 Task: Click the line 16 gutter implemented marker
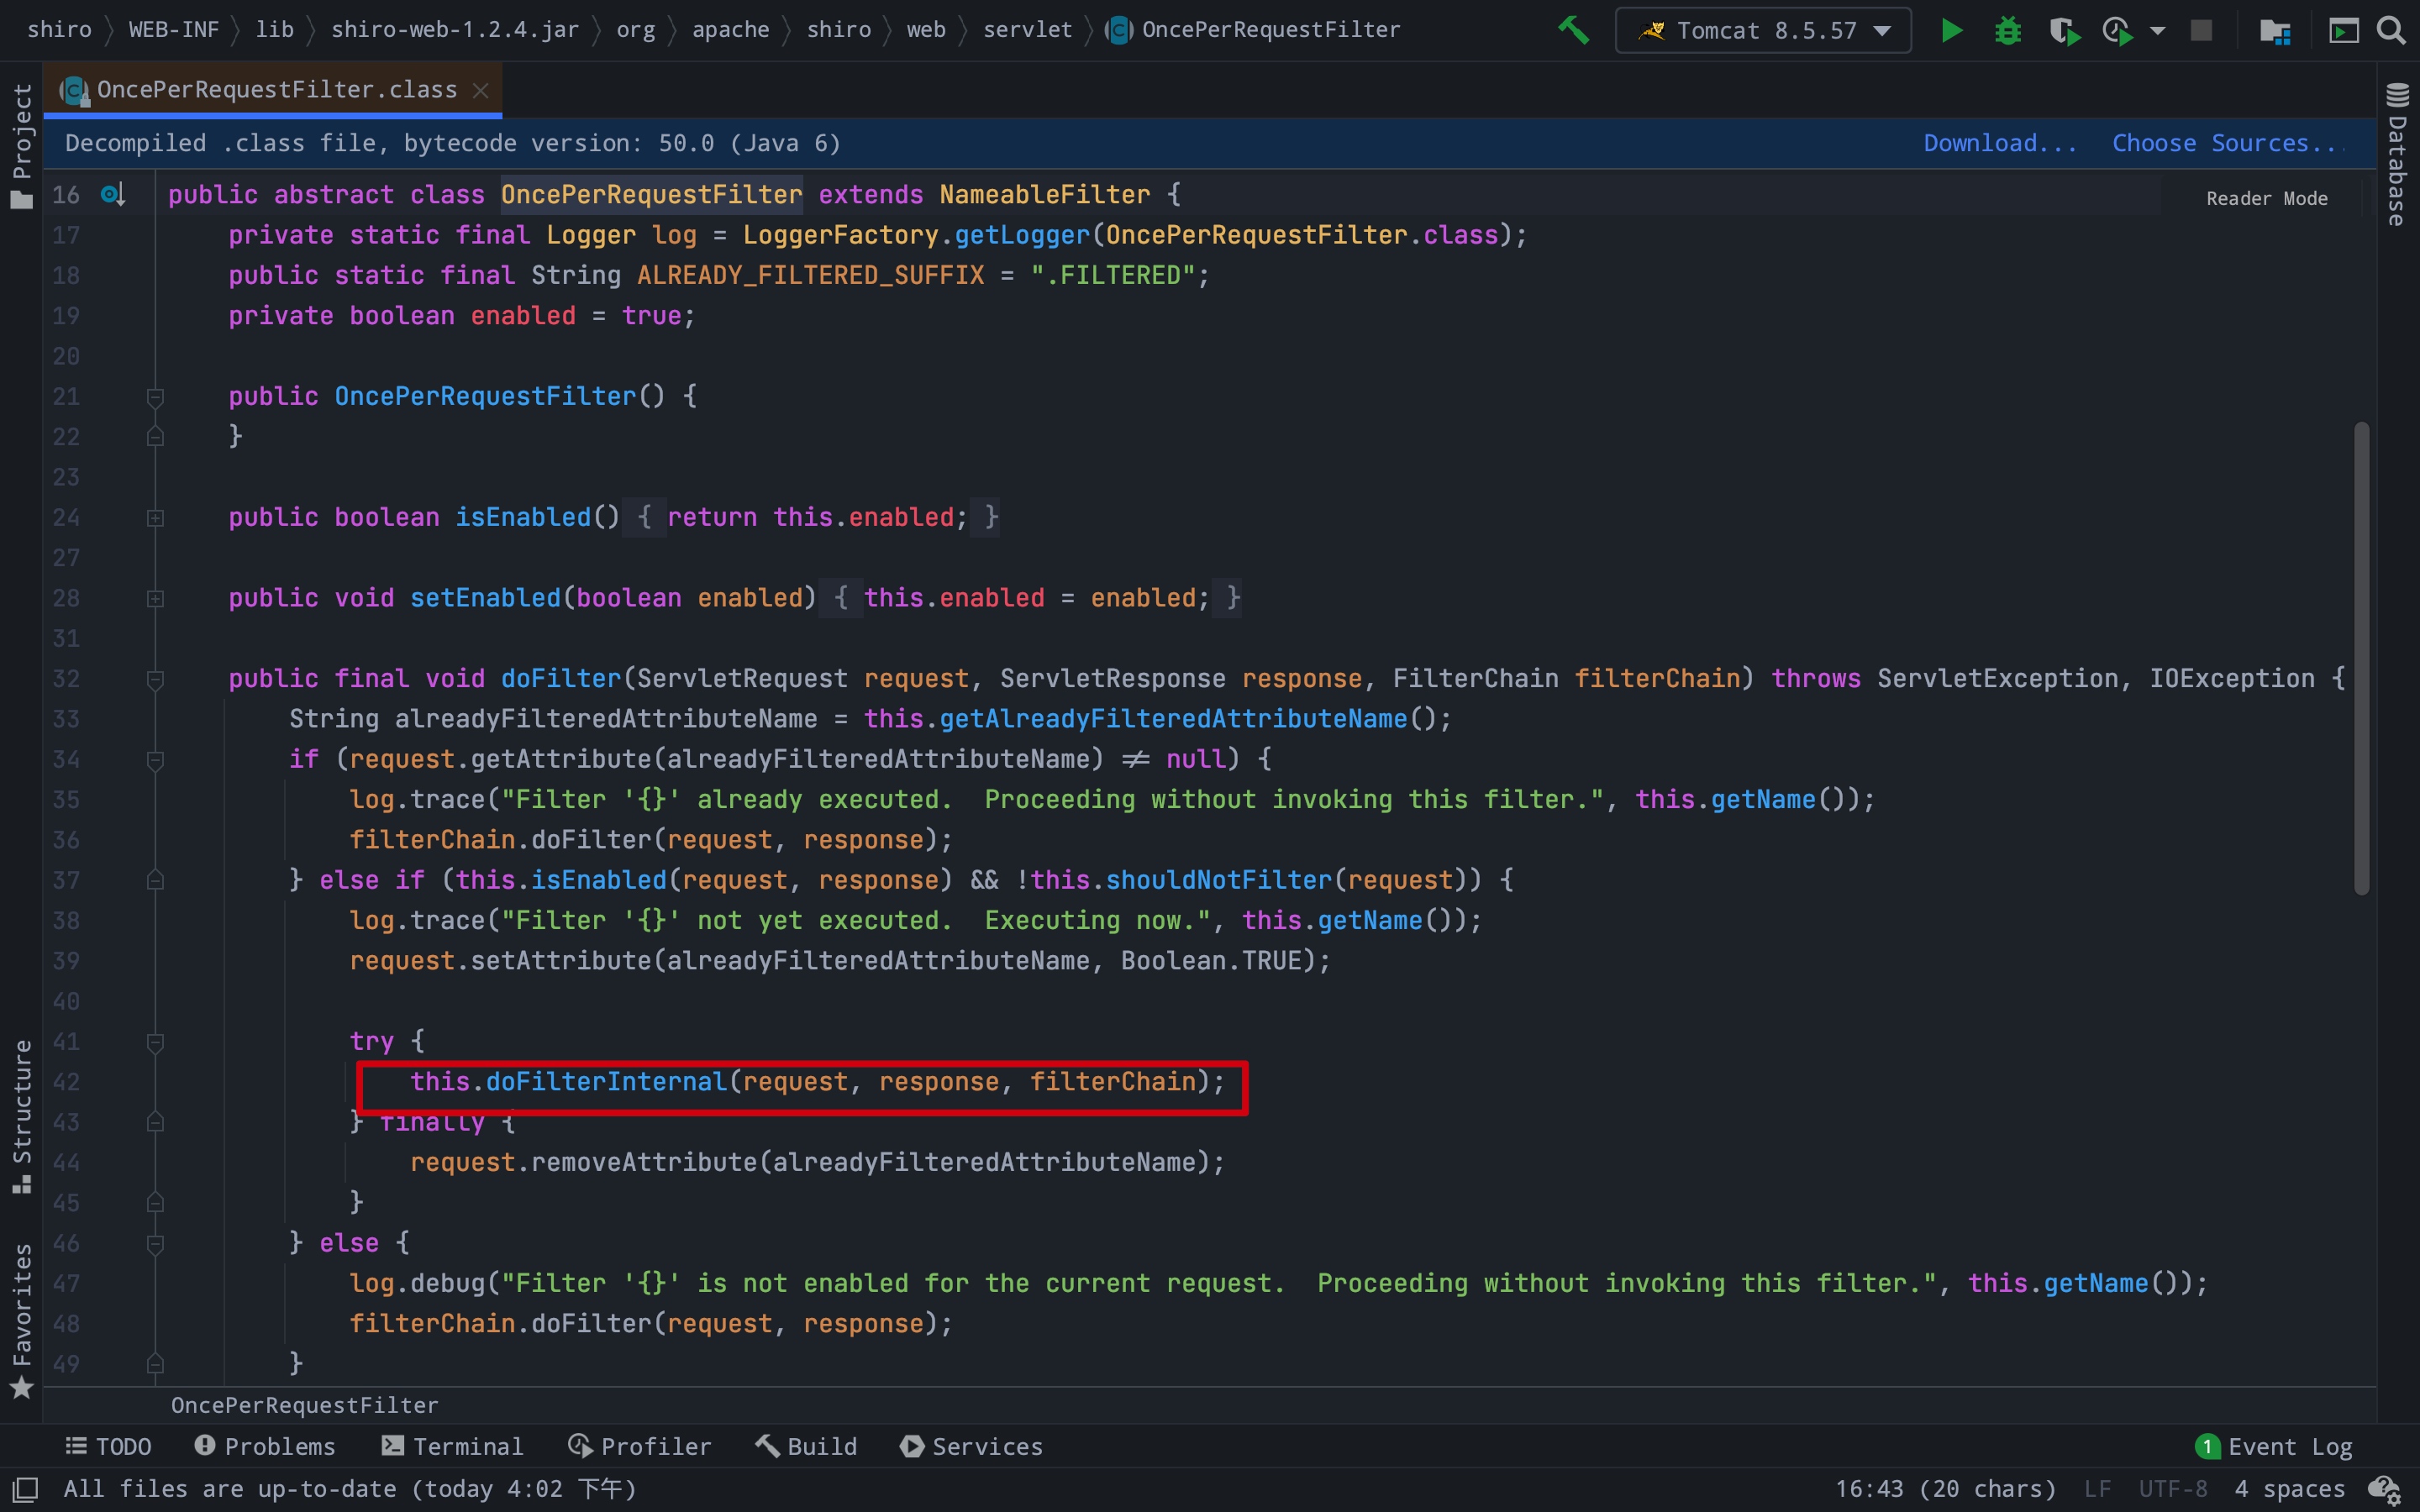(113, 194)
